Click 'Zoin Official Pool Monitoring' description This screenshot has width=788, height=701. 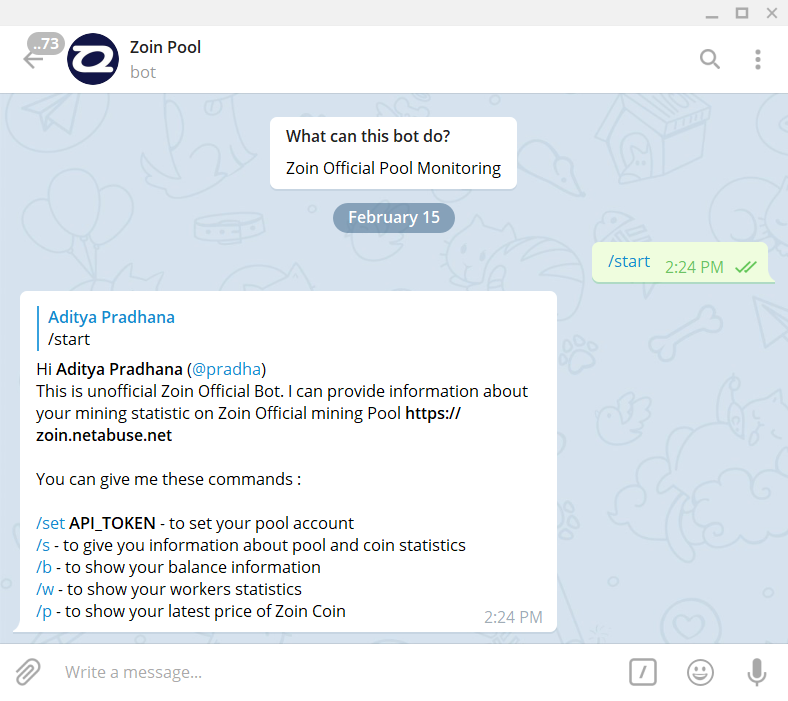[x=393, y=168]
